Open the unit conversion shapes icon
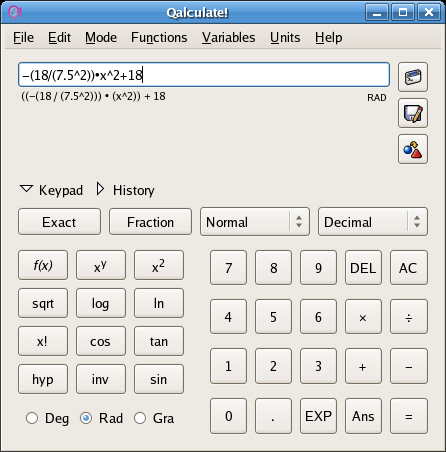This screenshot has width=446, height=452. tap(413, 149)
